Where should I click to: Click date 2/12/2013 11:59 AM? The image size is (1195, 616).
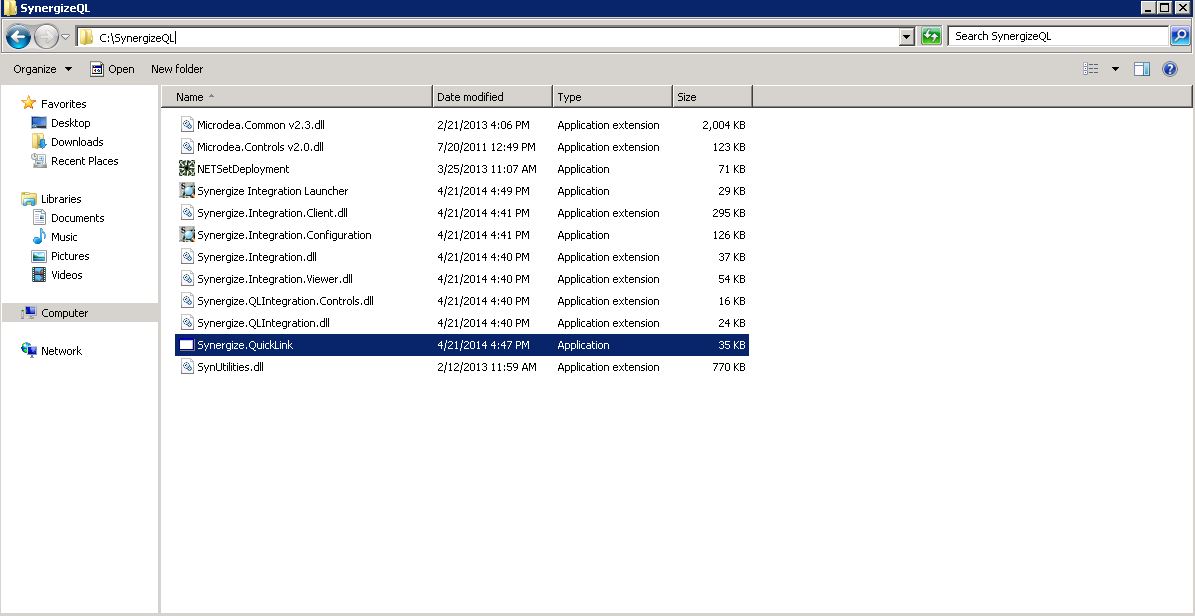486,367
